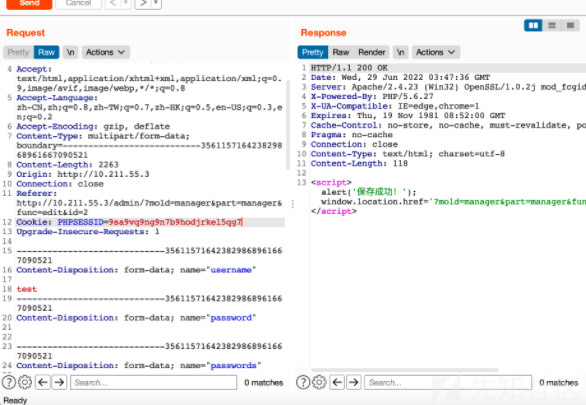586x405 pixels.
Task: Toggle \n non-printable chars in Response
Action: (401, 52)
